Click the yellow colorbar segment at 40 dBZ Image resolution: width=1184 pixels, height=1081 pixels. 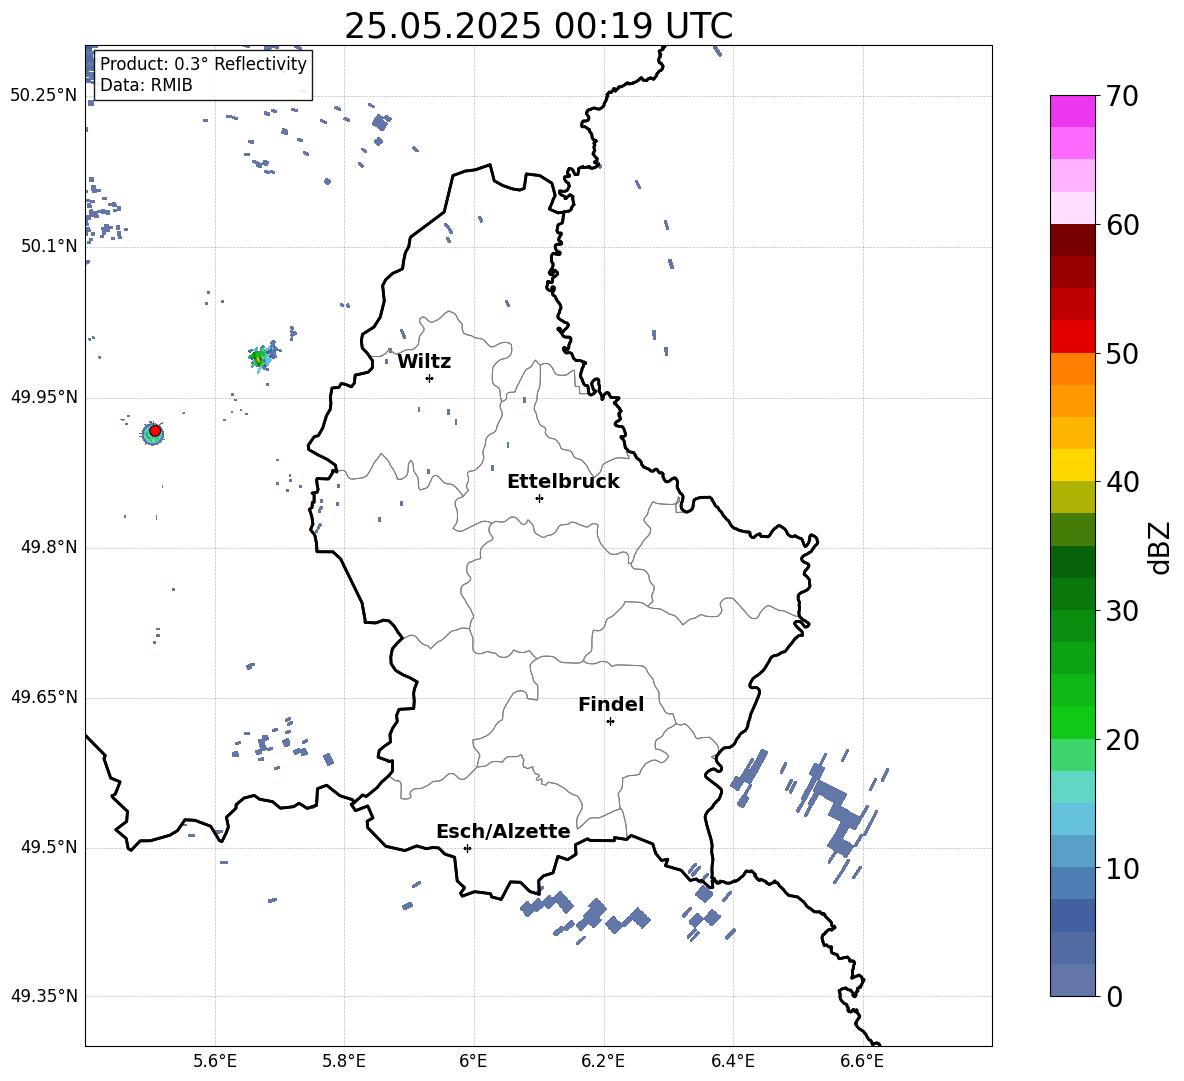(1073, 465)
